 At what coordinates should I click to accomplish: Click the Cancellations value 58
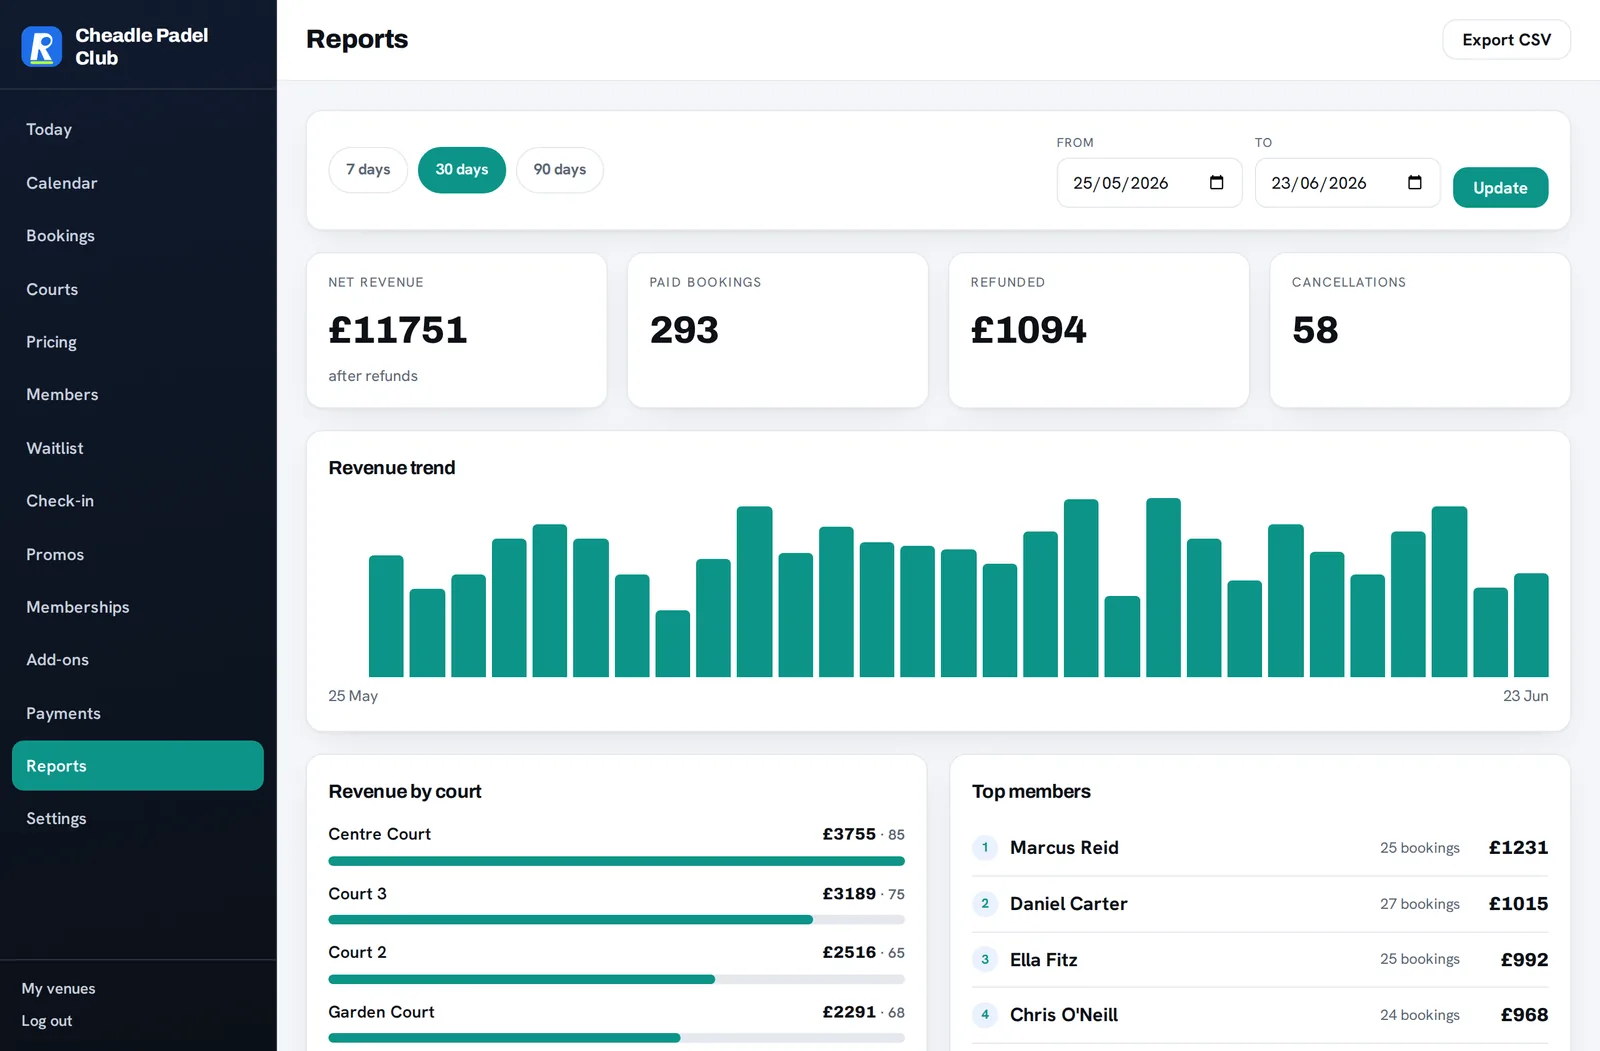(x=1315, y=330)
